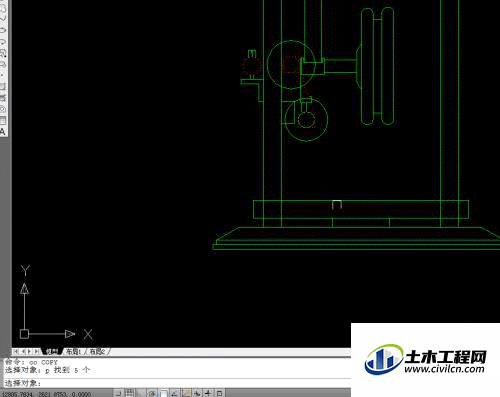Toggle Snap Mode in status bar
Screen dimensions: 500x397
pyautogui.click(x=118, y=393)
